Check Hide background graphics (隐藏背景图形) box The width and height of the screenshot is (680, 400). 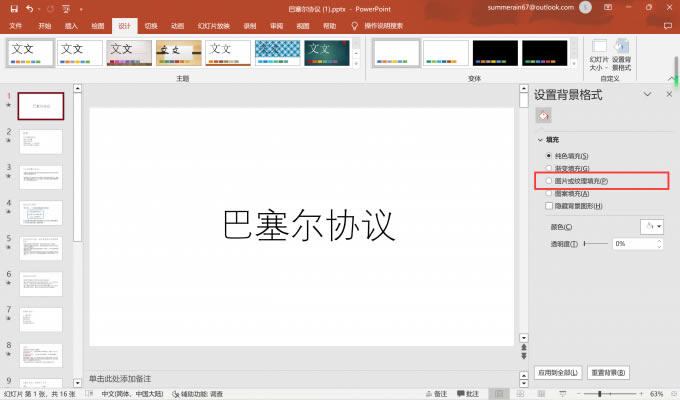[548, 205]
